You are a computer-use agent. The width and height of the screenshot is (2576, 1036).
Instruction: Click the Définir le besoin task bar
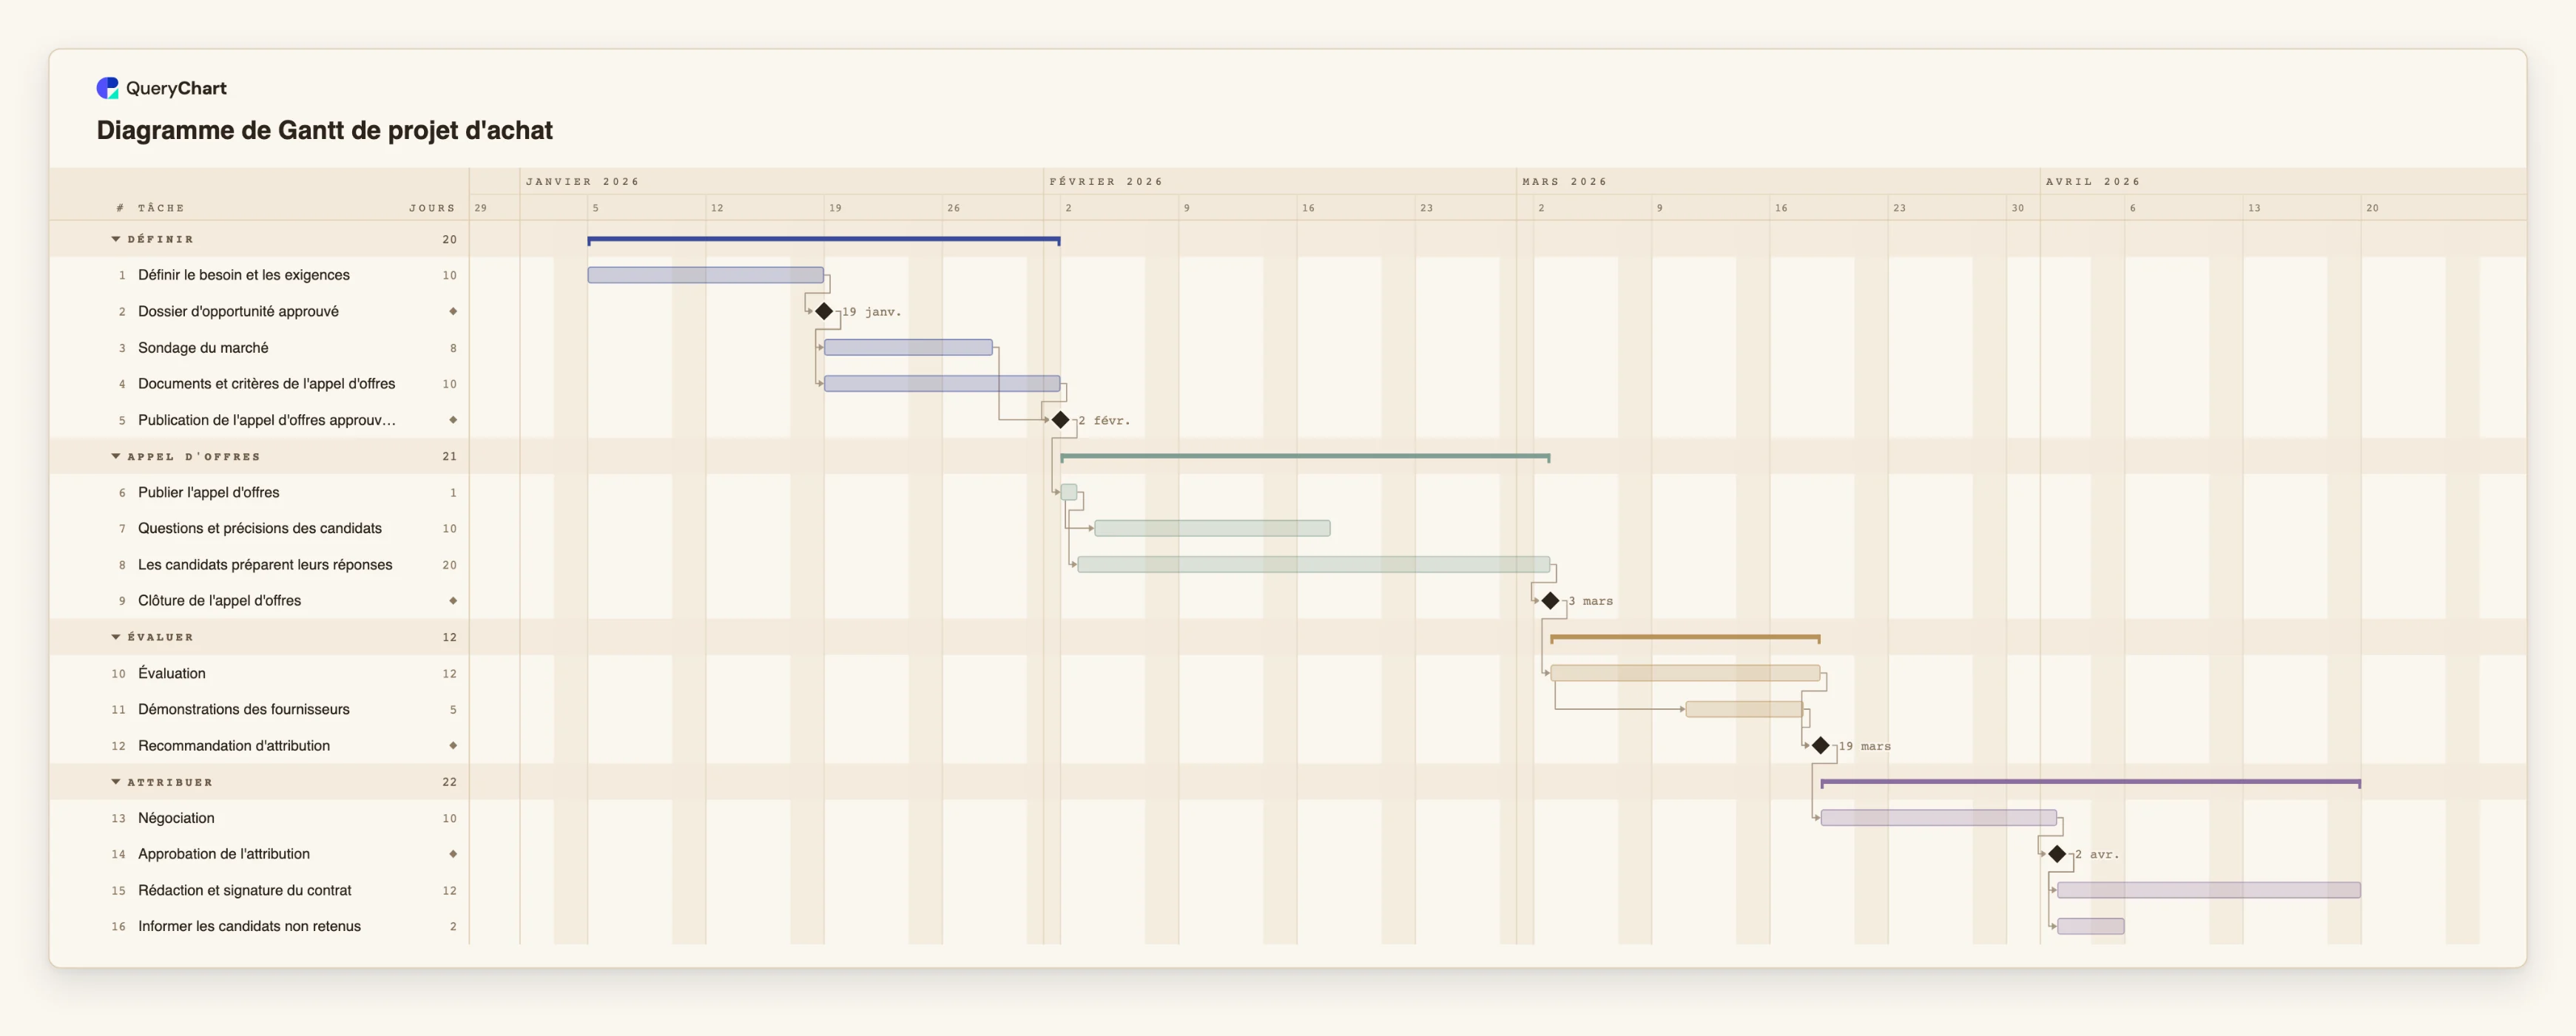coord(706,275)
